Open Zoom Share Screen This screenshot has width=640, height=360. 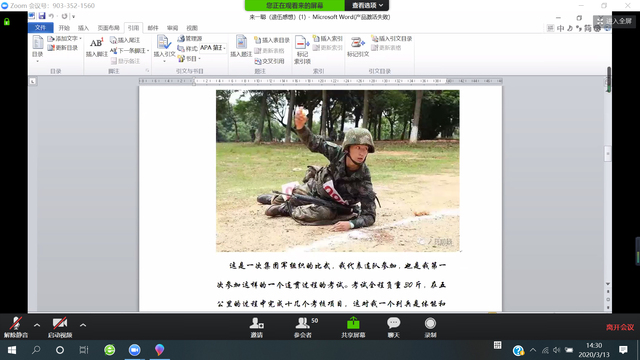[x=353, y=327]
